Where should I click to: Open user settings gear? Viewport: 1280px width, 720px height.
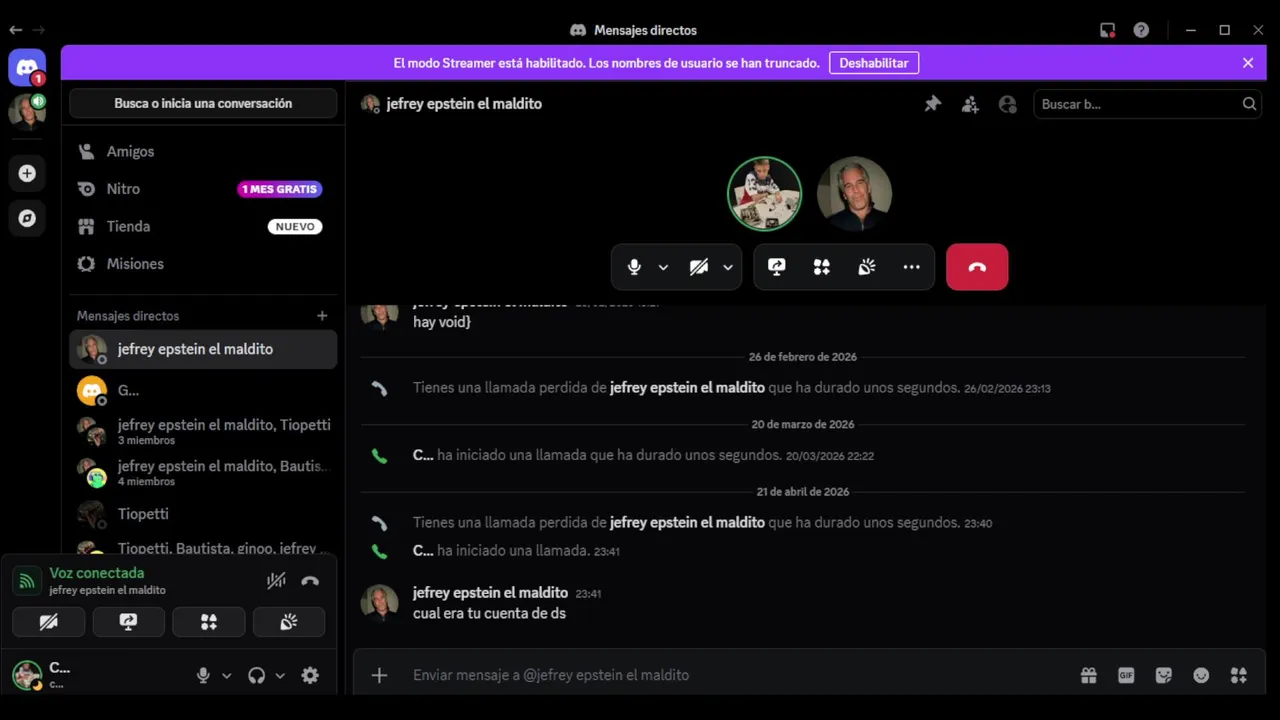310,675
